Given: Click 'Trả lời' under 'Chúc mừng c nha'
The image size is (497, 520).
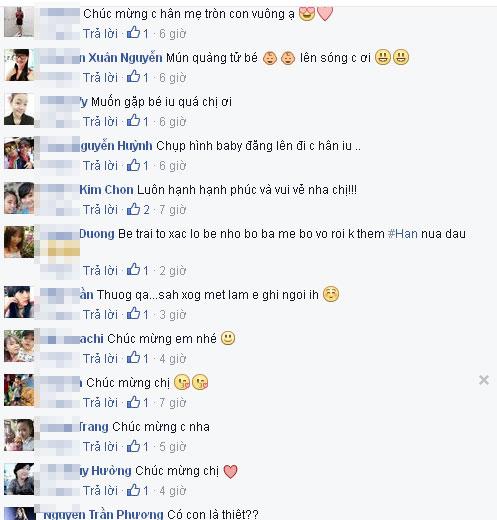Looking at the screenshot, I should (100, 447).
